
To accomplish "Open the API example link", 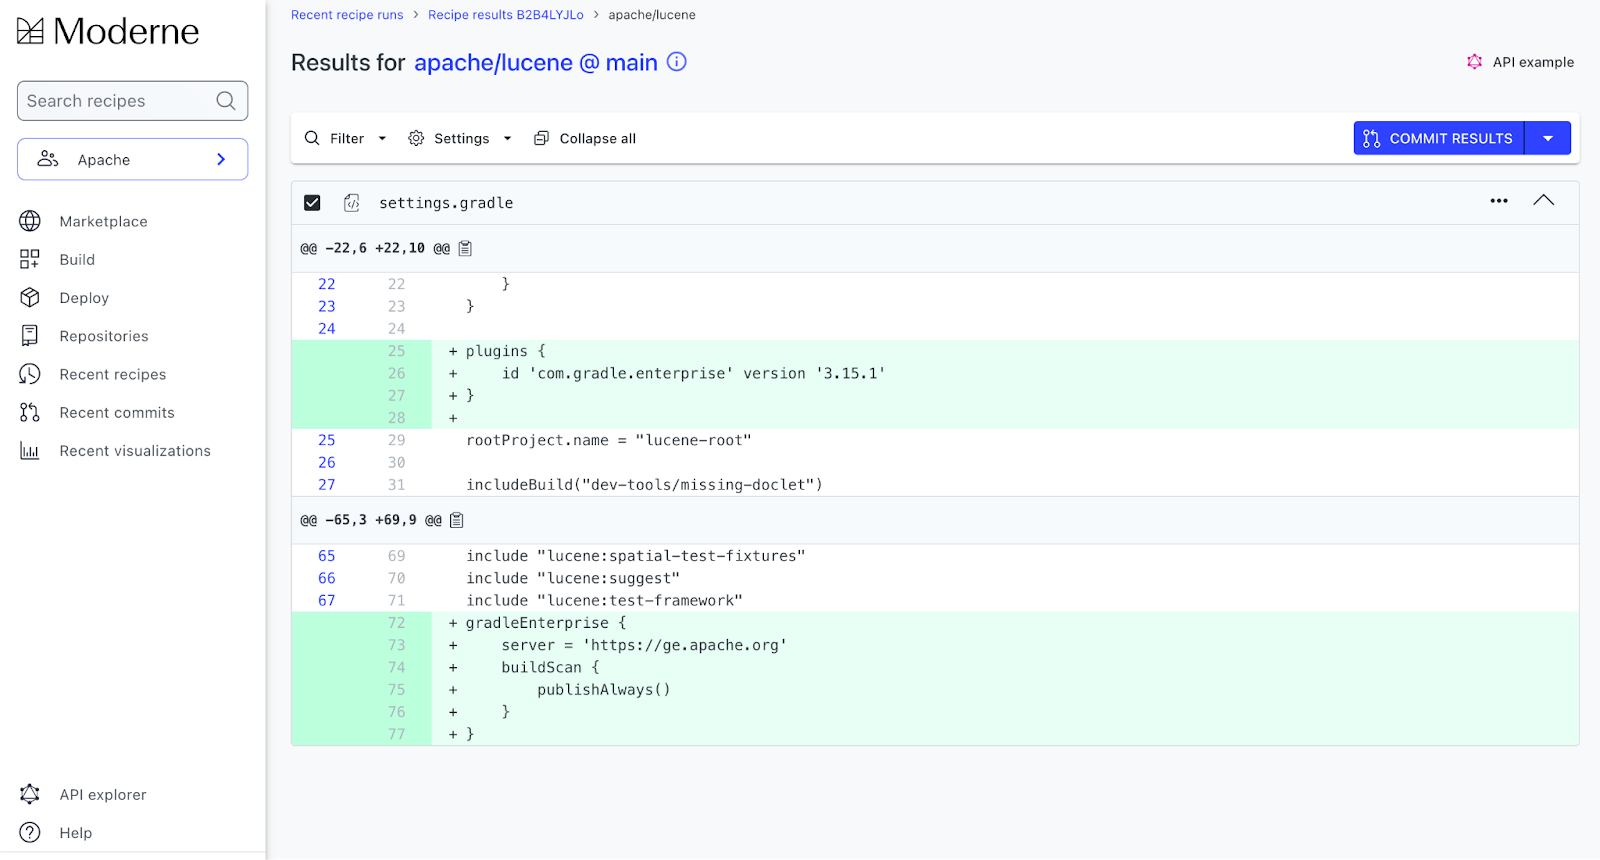I will pos(1533,62).
